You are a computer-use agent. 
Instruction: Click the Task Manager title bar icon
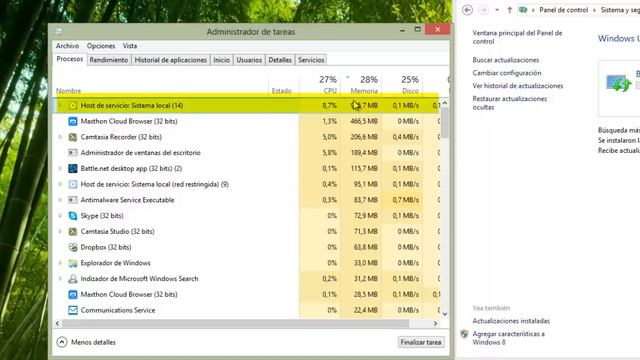(59, 31)
